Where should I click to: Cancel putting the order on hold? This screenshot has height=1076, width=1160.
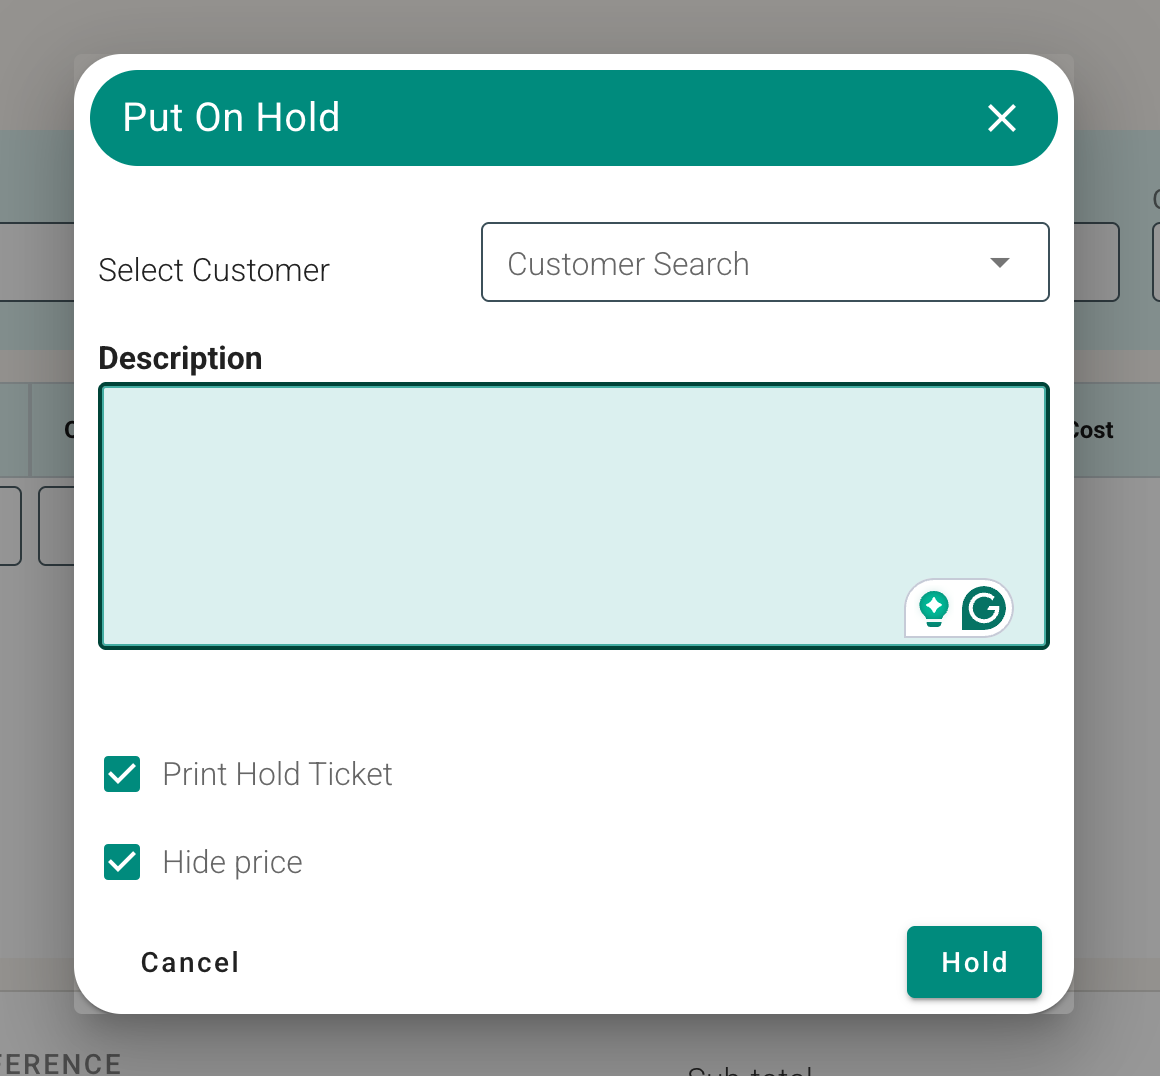pyautogui.click(x=190, y=963)
